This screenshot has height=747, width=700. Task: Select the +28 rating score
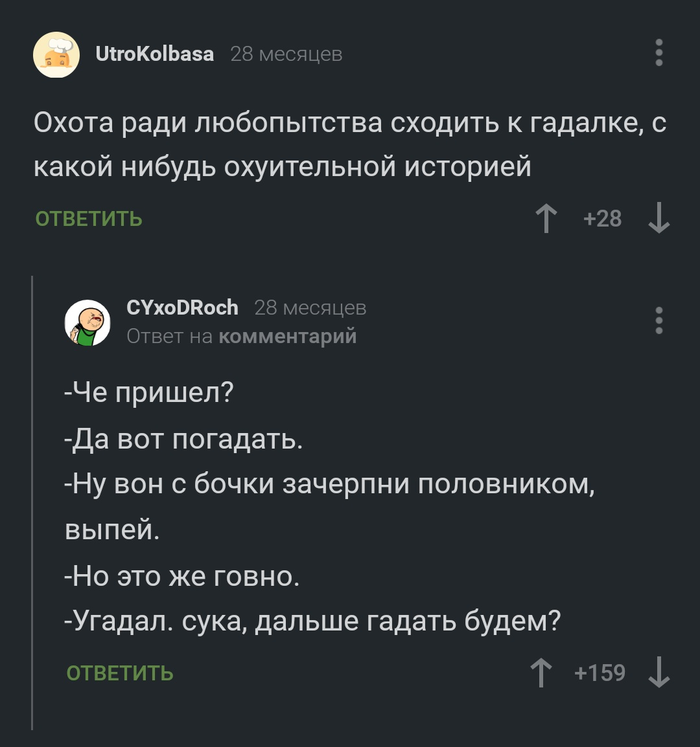[602, 218]
